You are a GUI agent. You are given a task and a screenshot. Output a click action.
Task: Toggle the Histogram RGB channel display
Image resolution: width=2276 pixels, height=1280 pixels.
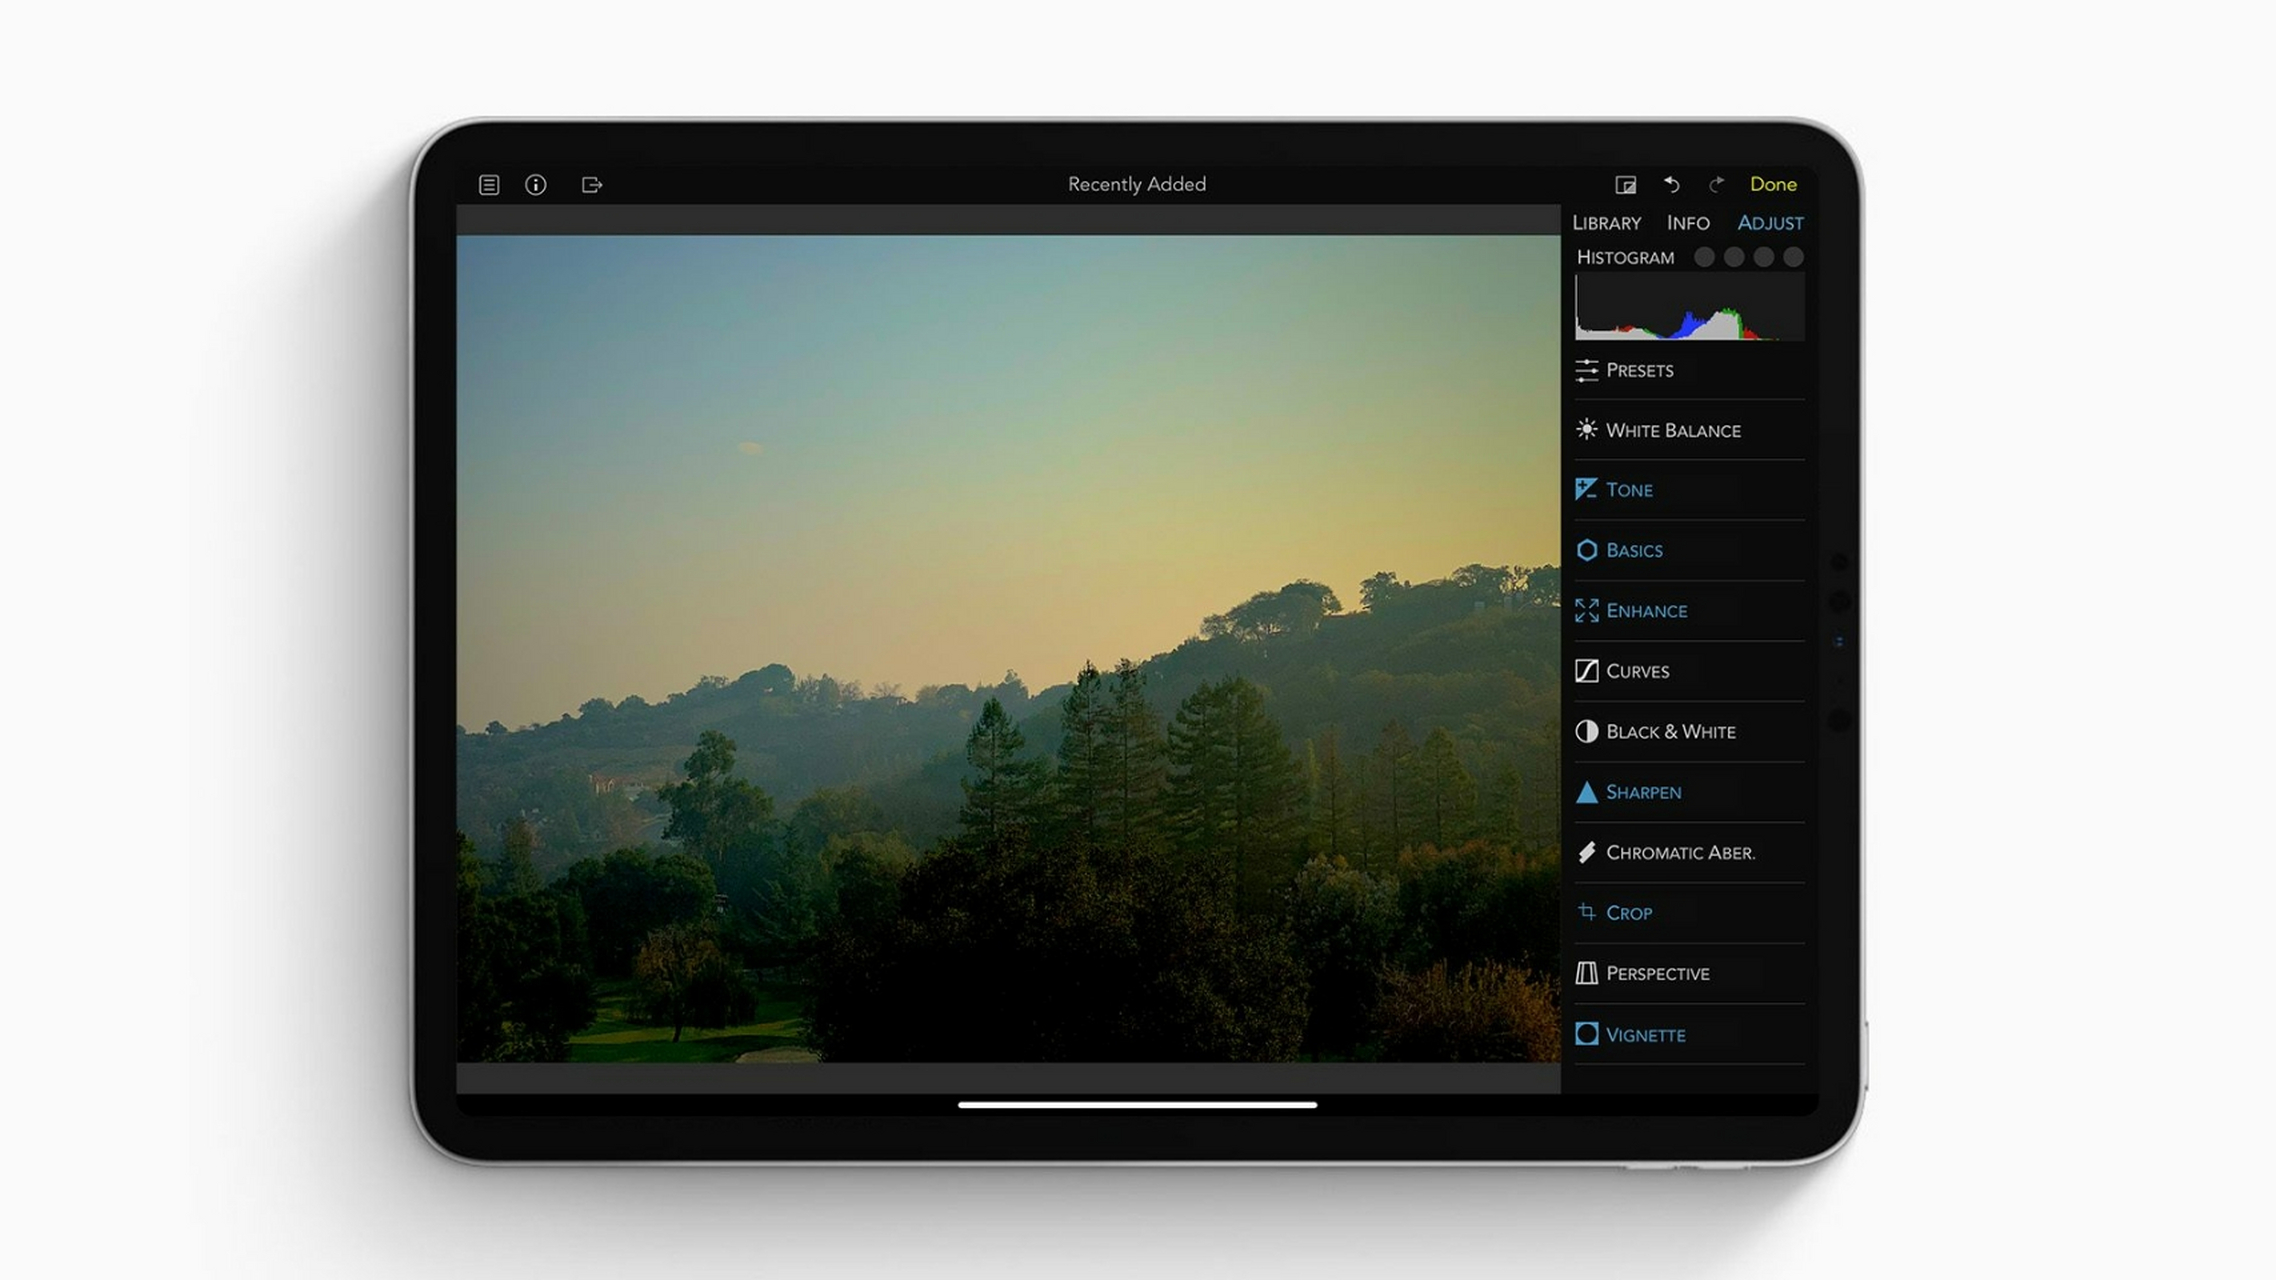tap(1704, 256)
